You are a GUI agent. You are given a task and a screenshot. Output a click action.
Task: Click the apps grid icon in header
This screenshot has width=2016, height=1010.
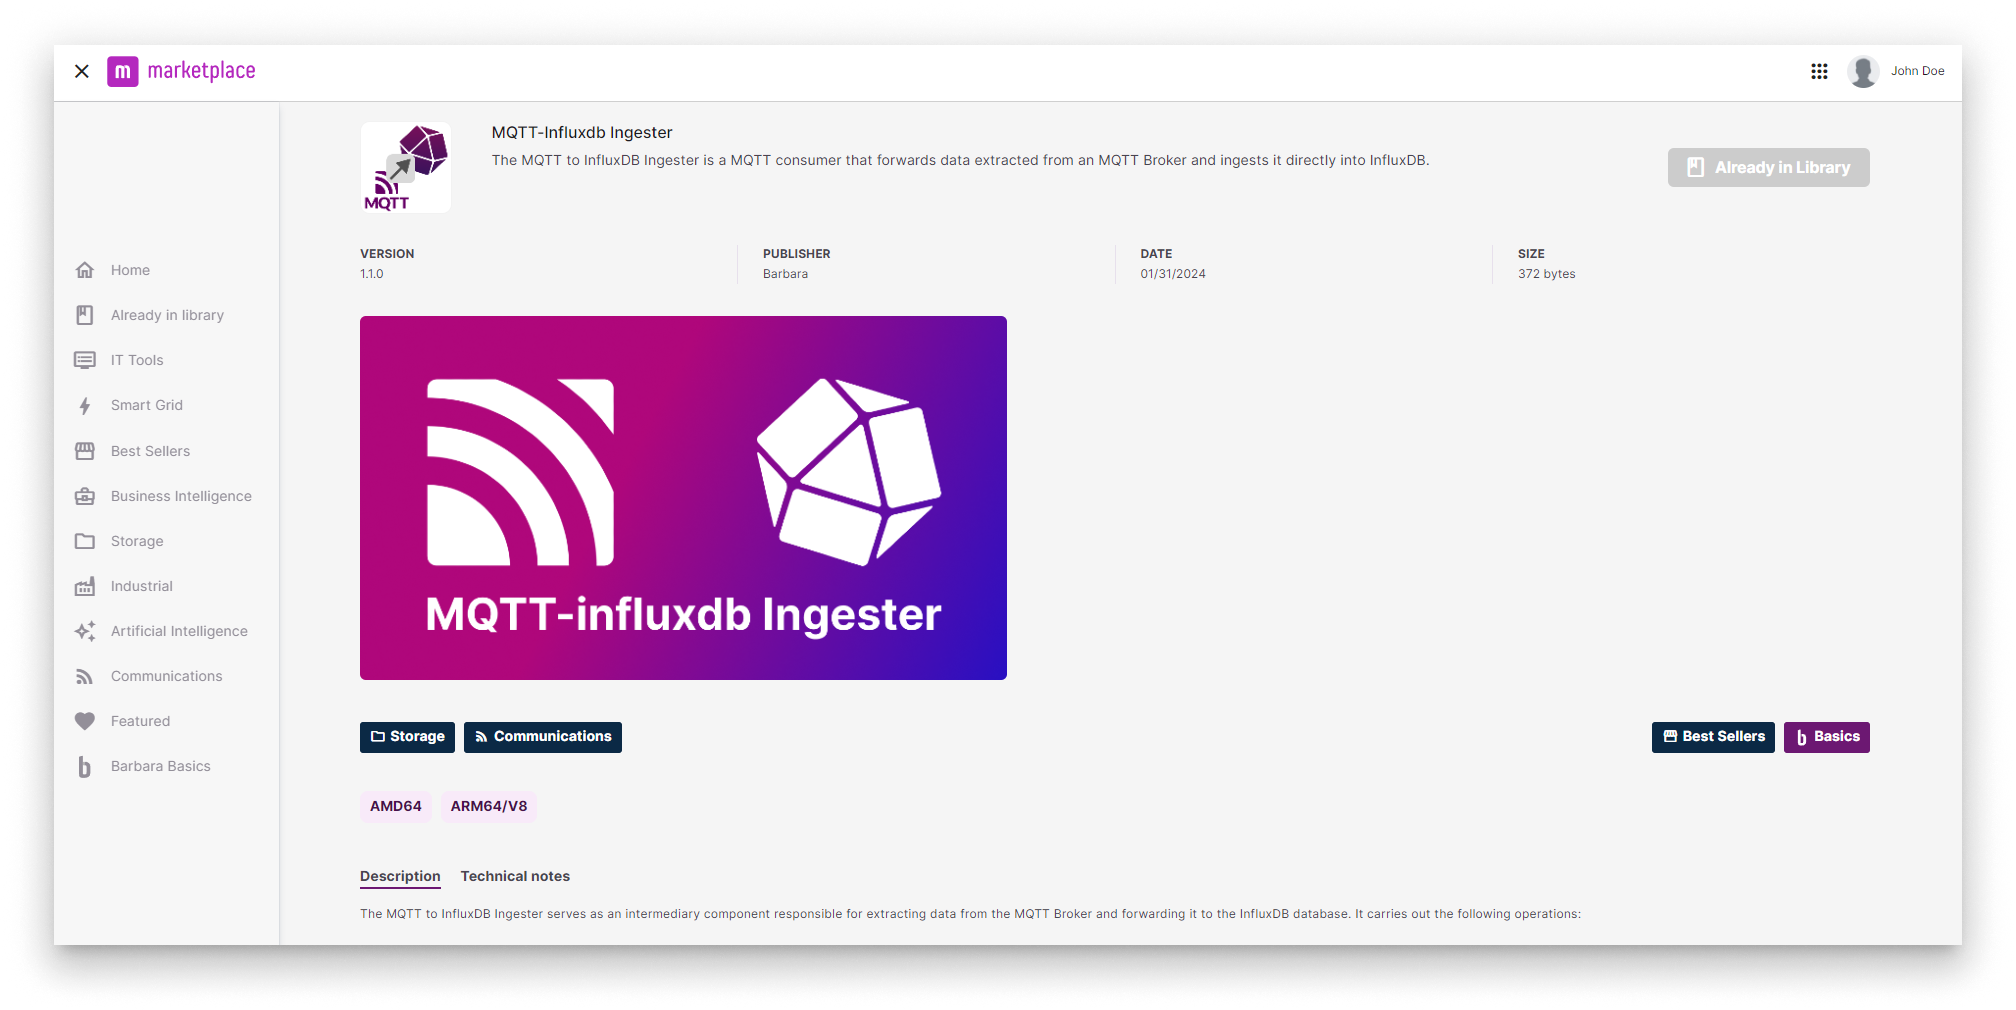click(1819, 71)
